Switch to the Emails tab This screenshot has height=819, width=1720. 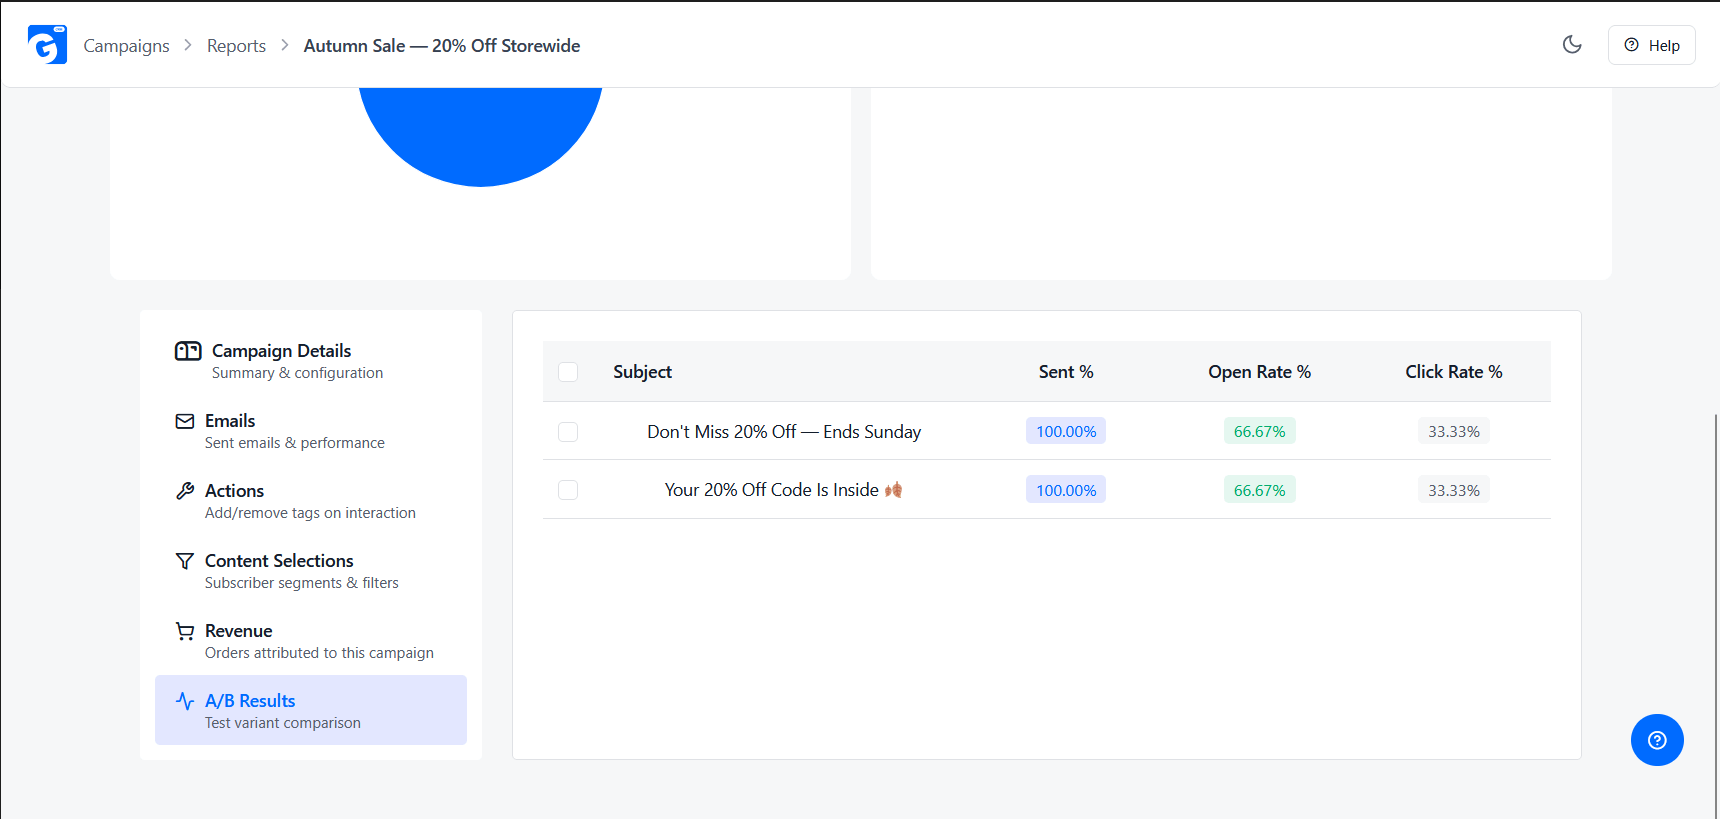tap(311, 431)
